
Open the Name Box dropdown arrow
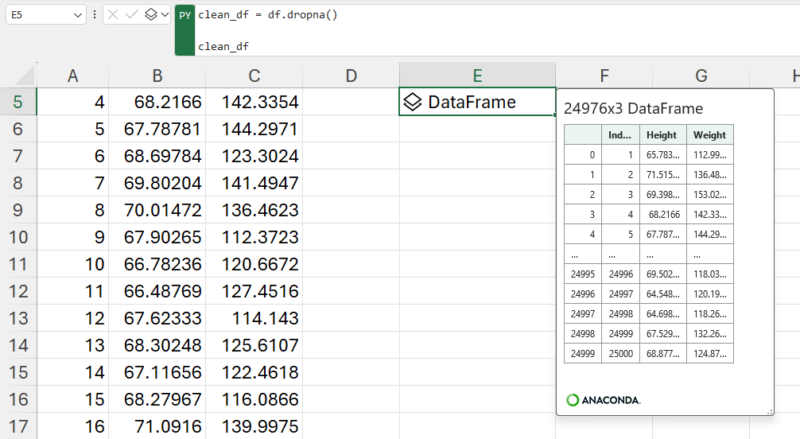(x=77, y=15)
